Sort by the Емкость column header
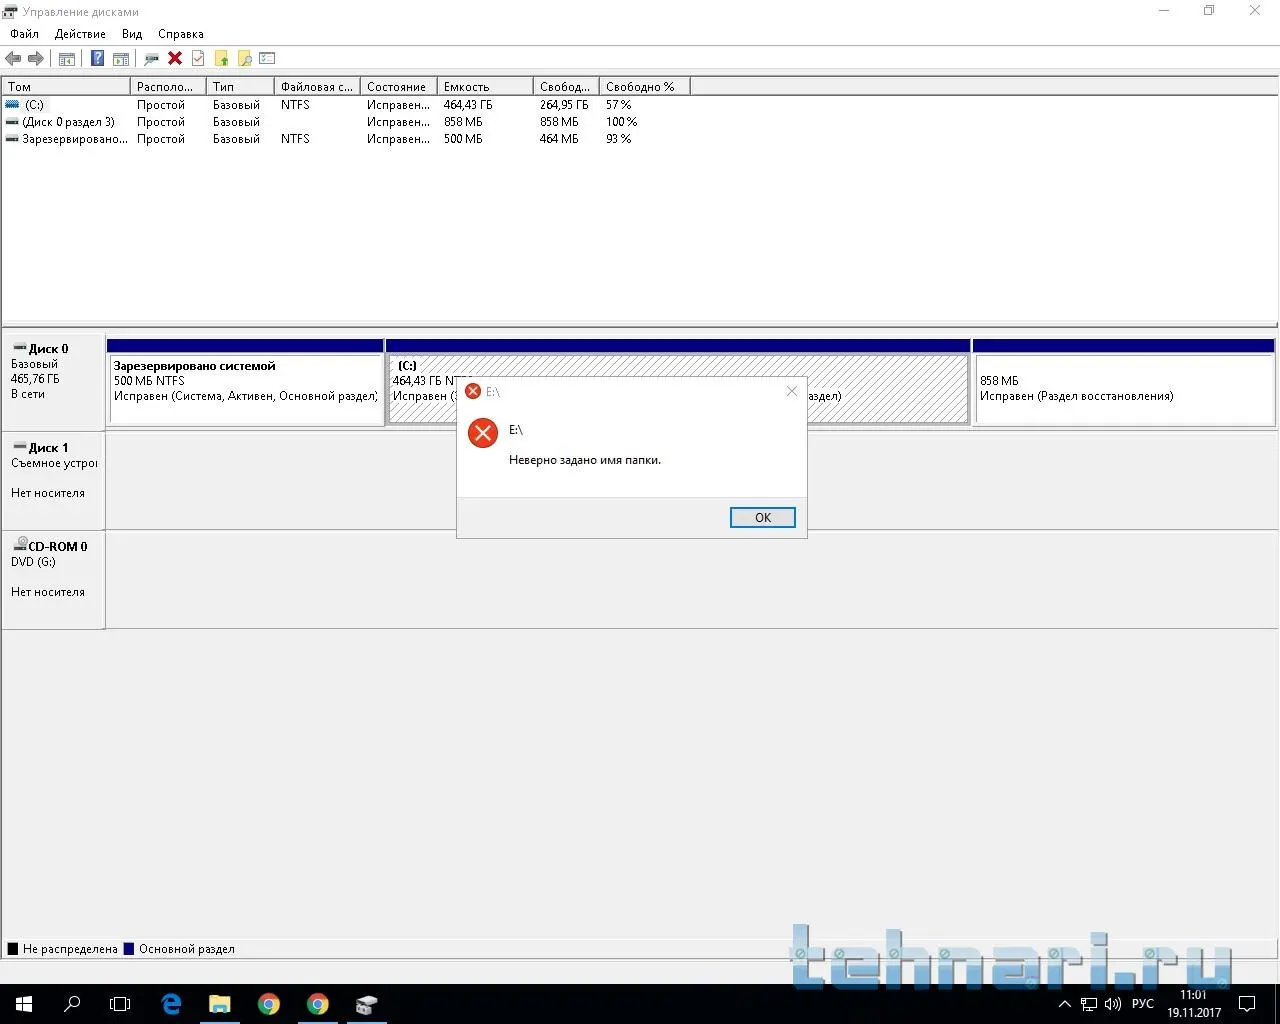Viewport: 1280px width, 1024px height. [x=485, y=87]
